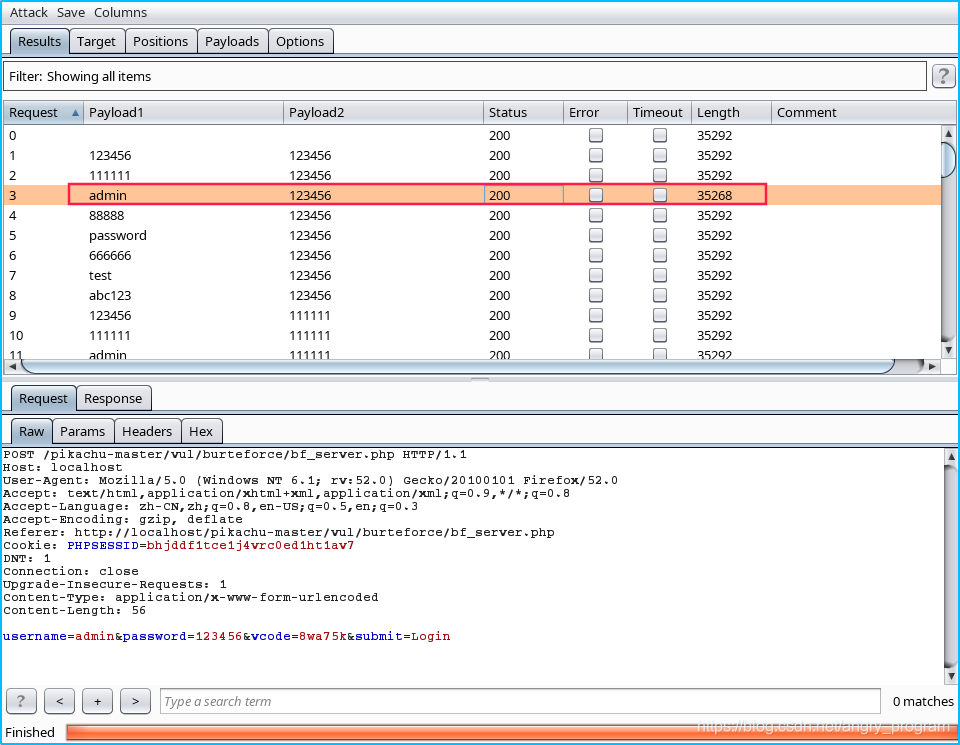Select row with payload password
Viewport: 960px width, 745px height.
[472, 235]
